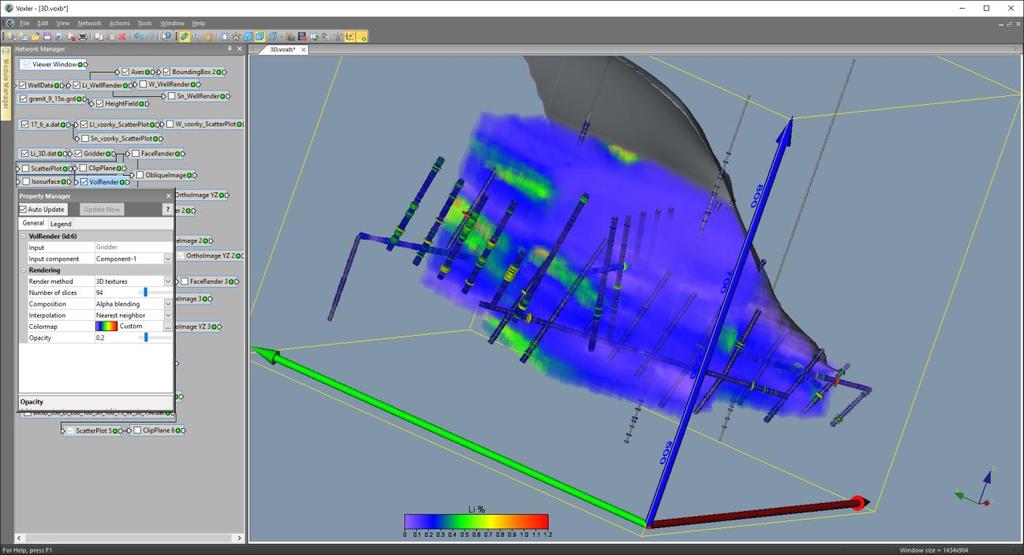This screenshot has width=1024, height=555.
Task: Click the undo arrow toolbar icon
Action: (x=138, y=37)
